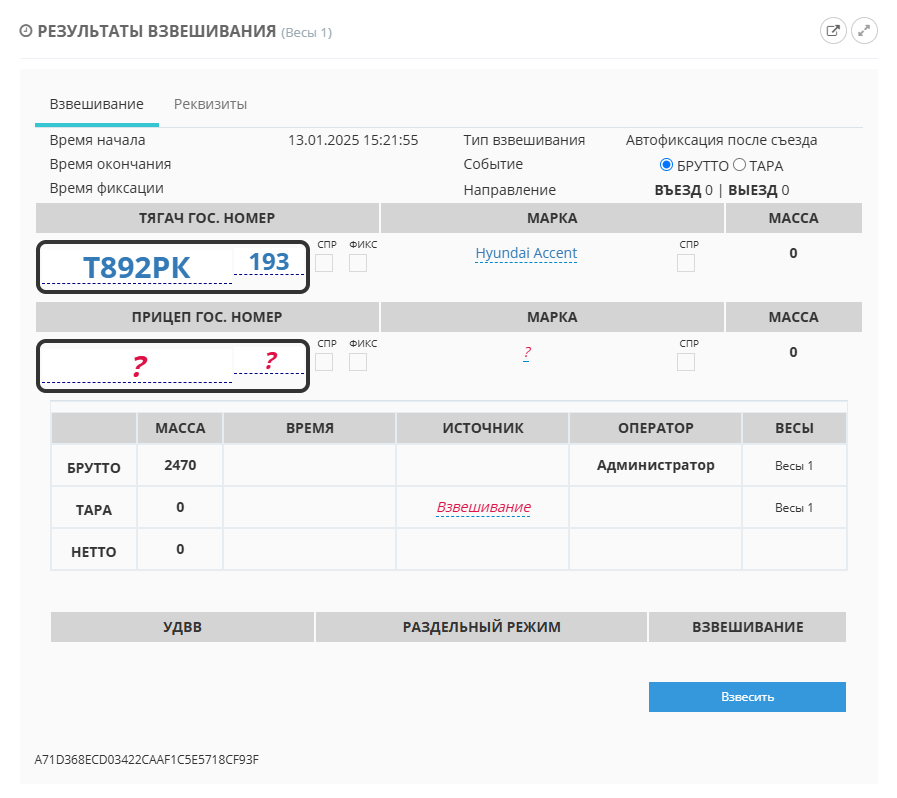This screenshot has height=798, width=897.
Task: Enable the tractor plate ФИКС checkbox
Action: pyautogui.click(x=358, y=263)
